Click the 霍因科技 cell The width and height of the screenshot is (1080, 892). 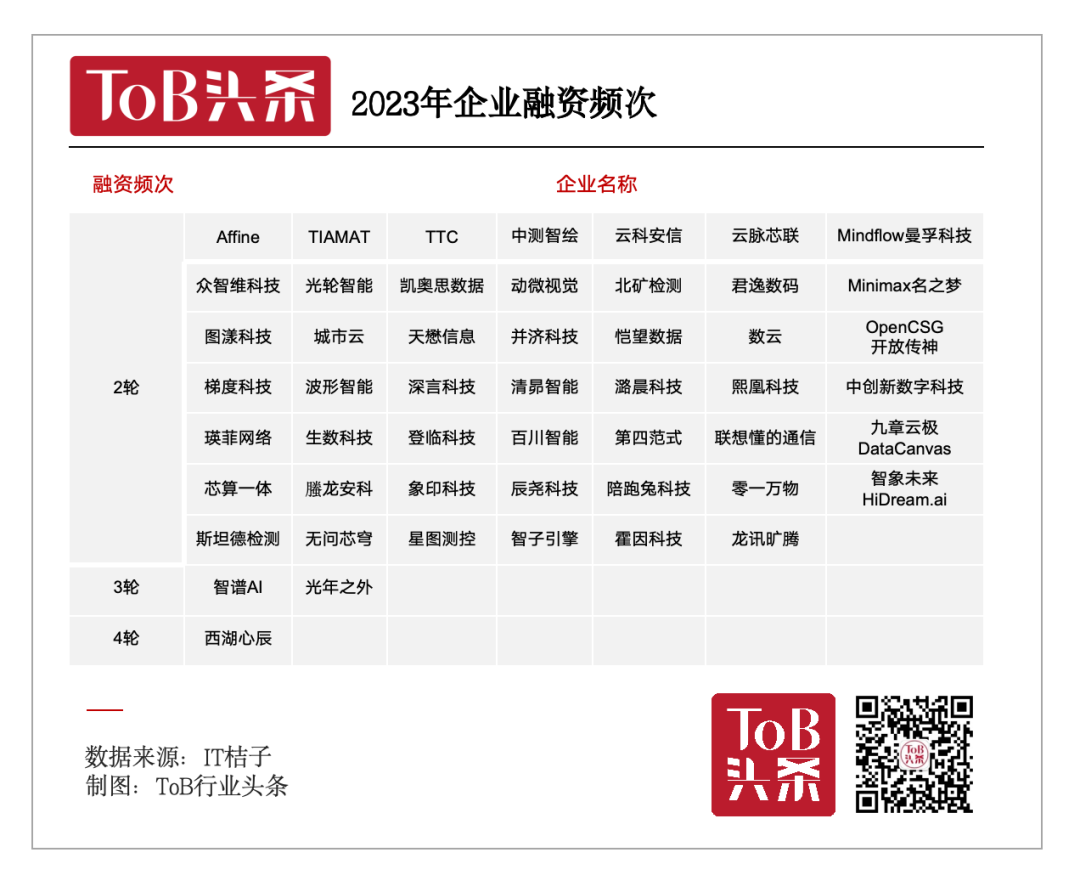tap(648, 539)
